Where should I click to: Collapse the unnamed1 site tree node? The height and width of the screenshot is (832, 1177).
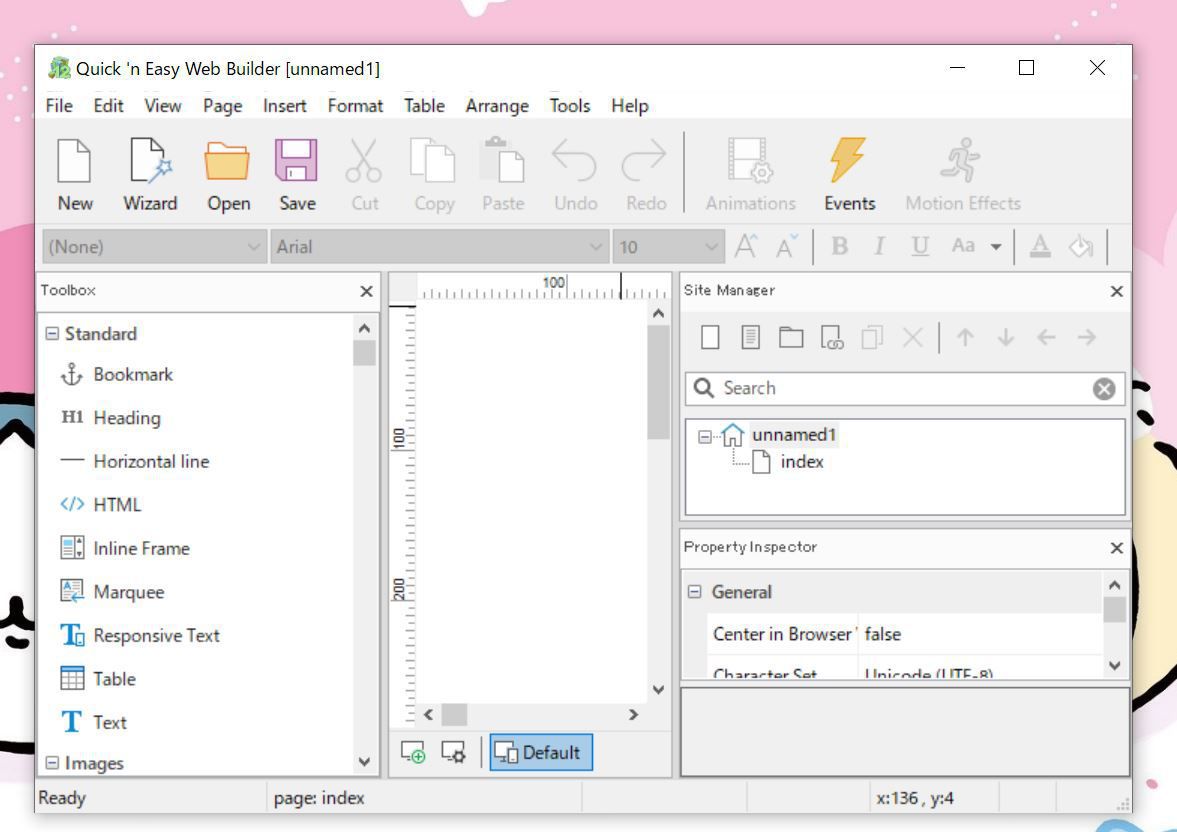coord(704,436)
